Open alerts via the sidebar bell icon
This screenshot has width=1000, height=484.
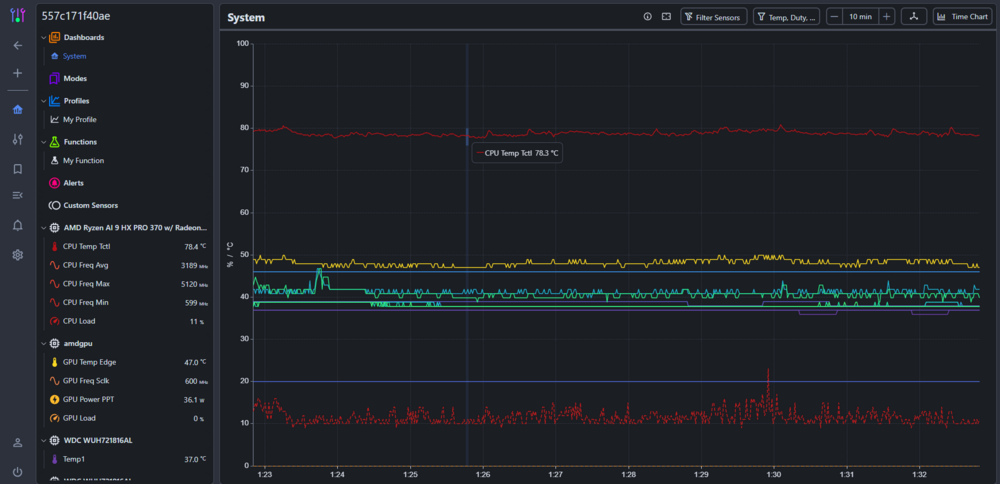(x=18, y=225)
